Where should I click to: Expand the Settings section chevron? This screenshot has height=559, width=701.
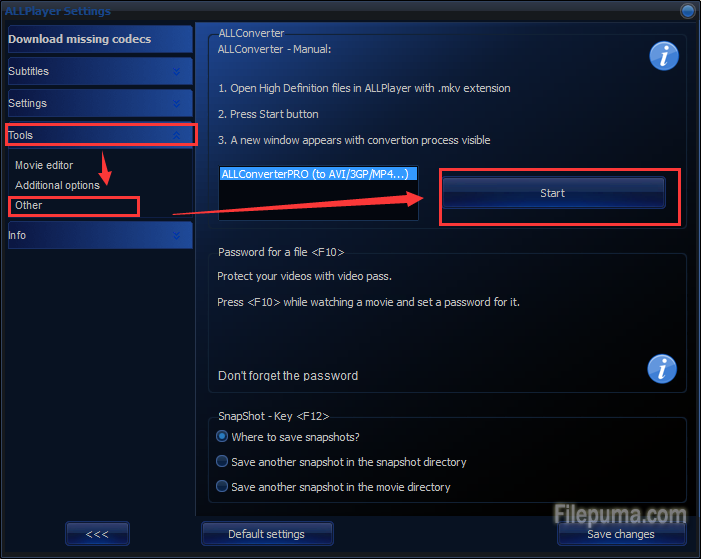177,104
